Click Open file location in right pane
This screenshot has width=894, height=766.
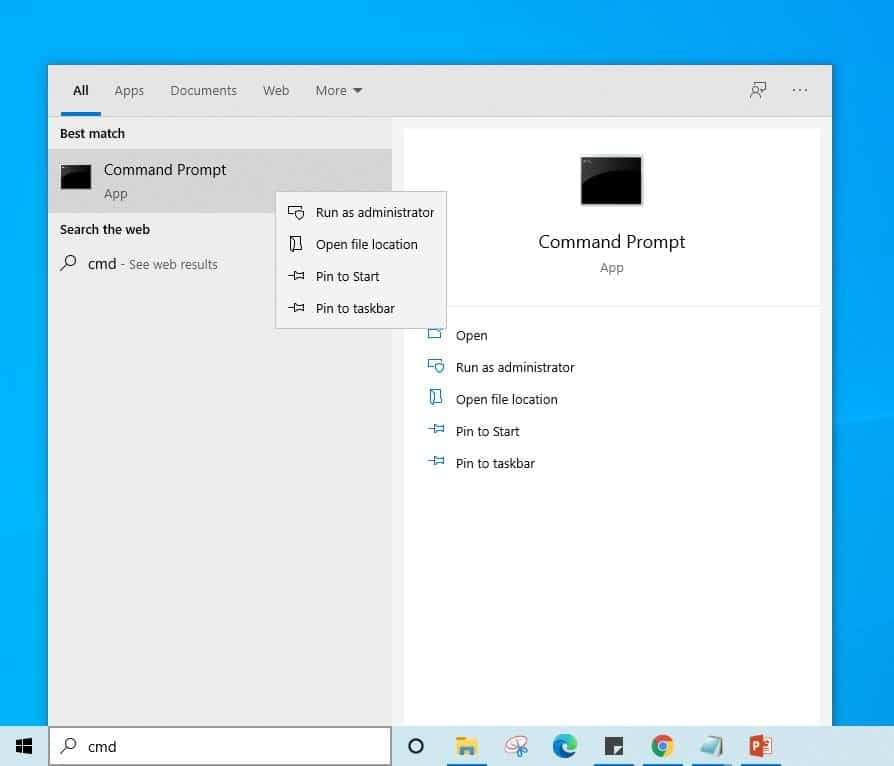[x=506, y=399]
